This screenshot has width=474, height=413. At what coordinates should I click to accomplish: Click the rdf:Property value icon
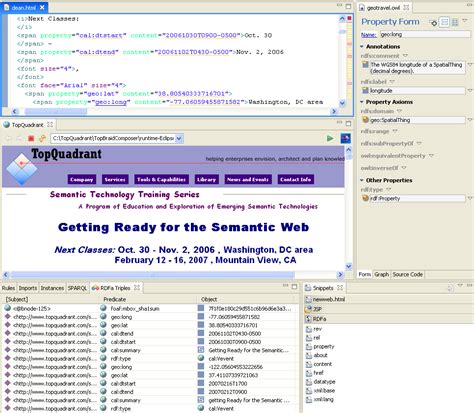[365, 198]
